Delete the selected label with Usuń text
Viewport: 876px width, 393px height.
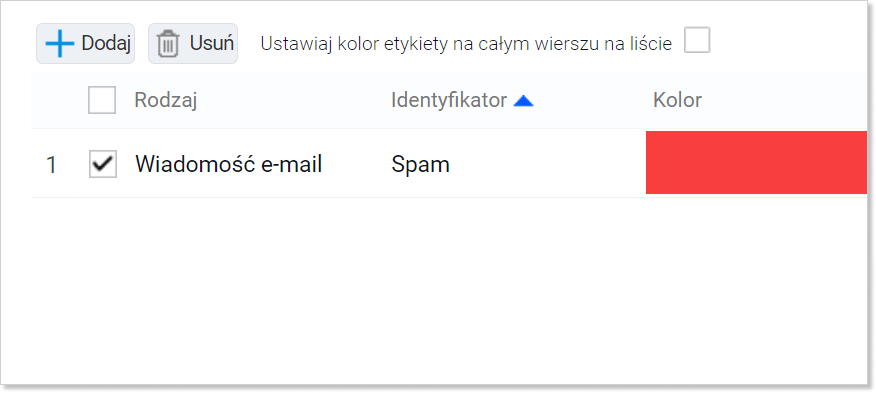click(212, 43)
